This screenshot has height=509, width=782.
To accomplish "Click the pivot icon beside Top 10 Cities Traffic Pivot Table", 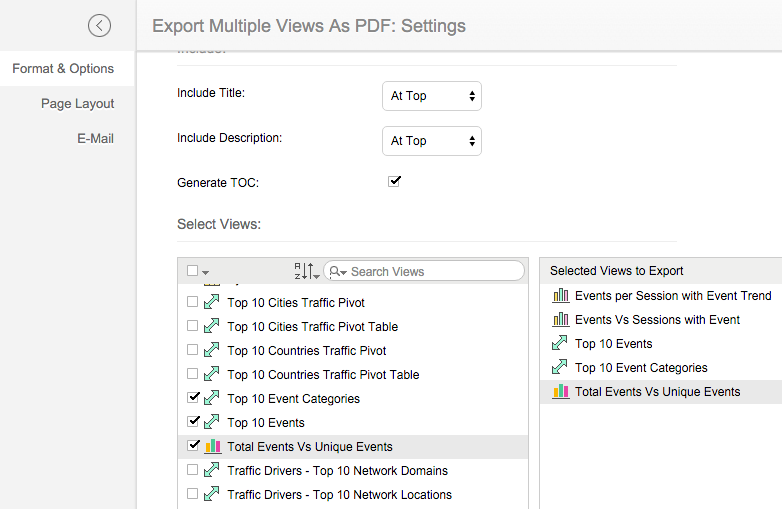I will [x=212, y=326].
